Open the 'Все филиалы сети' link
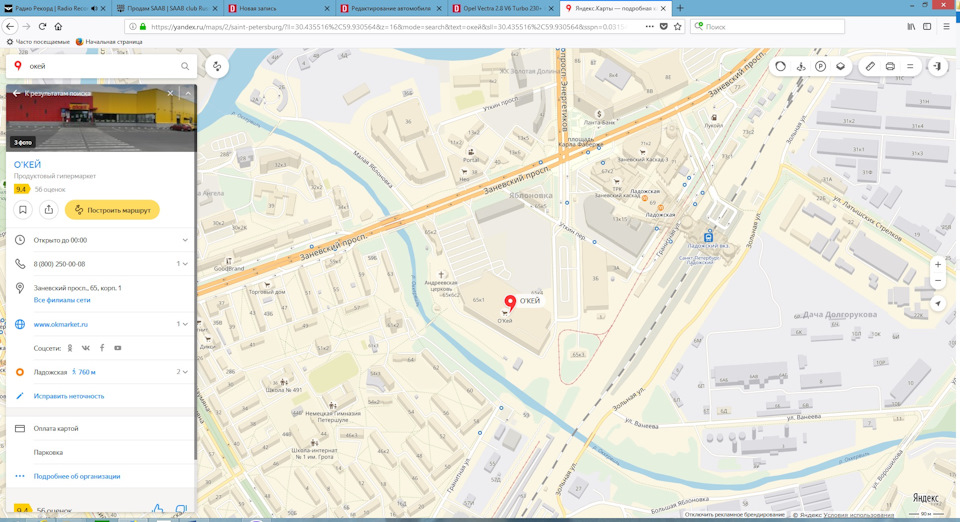Image resolution: width=960 pixels, height=522 pixels. pyautogui.click(x=62, y=300)
